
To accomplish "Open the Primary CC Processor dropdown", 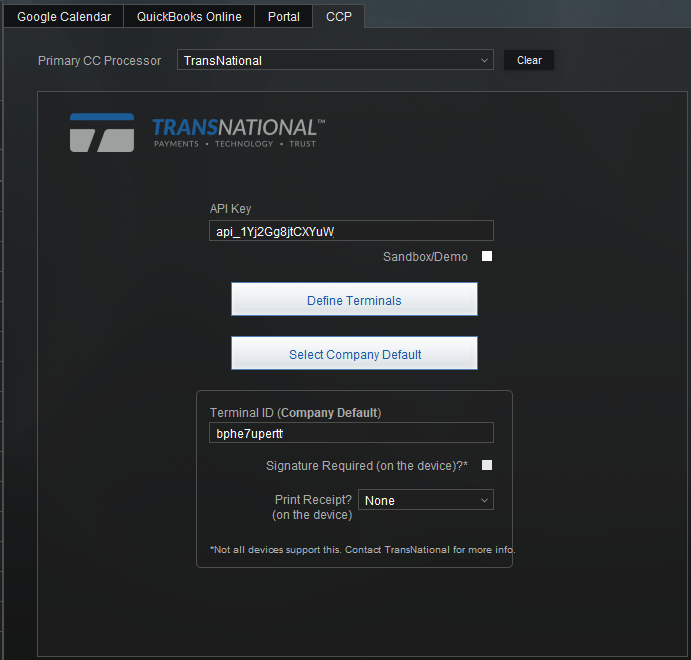I will [335, 60].
